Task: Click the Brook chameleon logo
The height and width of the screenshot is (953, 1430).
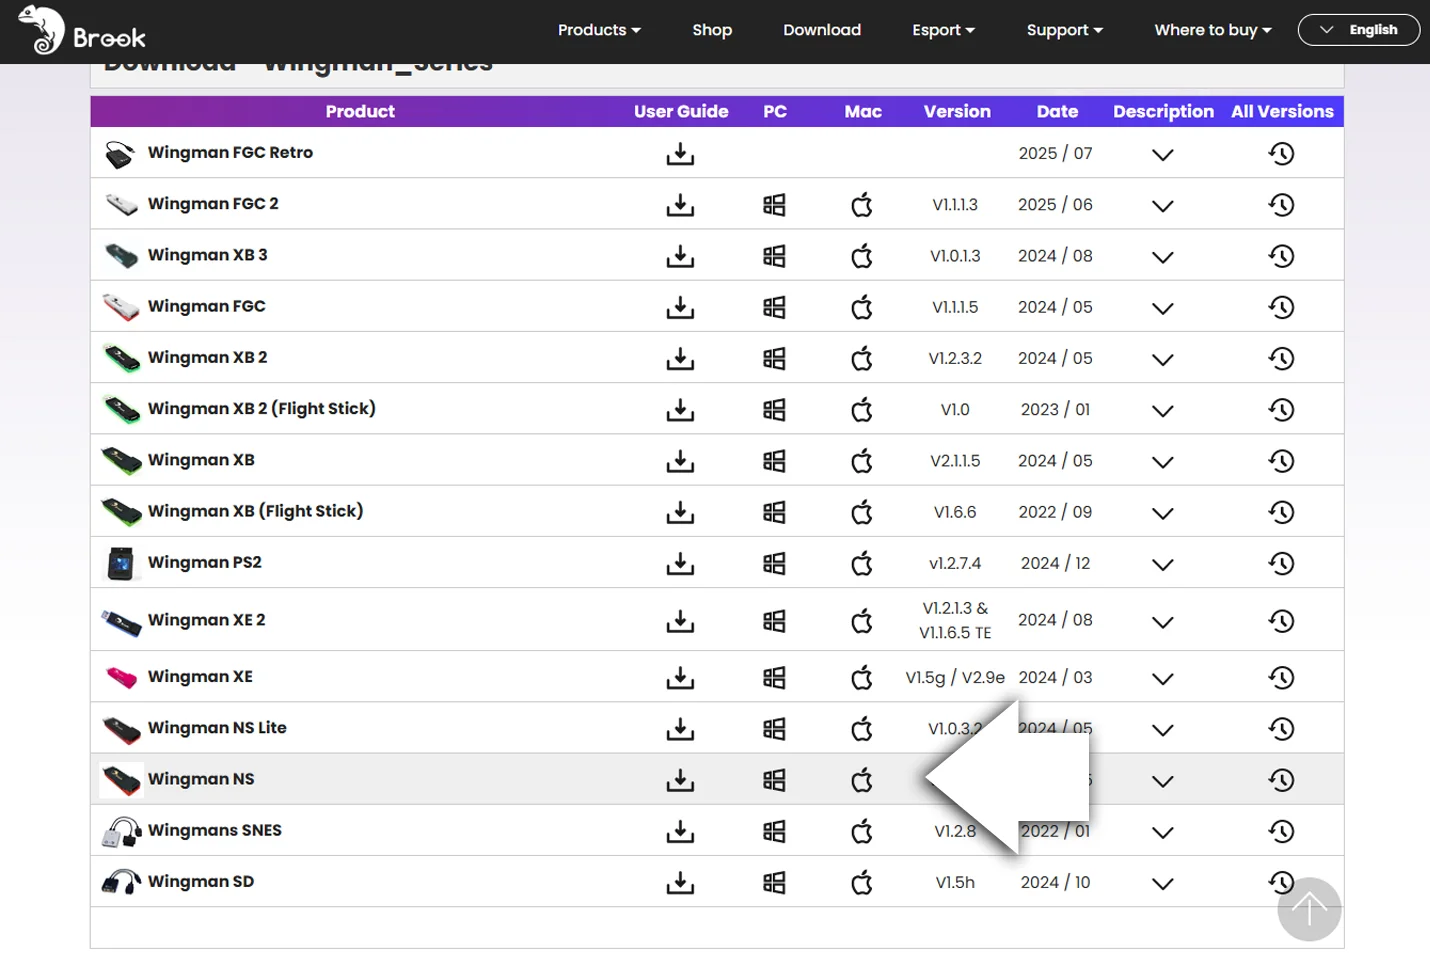Action: (82, 30)
